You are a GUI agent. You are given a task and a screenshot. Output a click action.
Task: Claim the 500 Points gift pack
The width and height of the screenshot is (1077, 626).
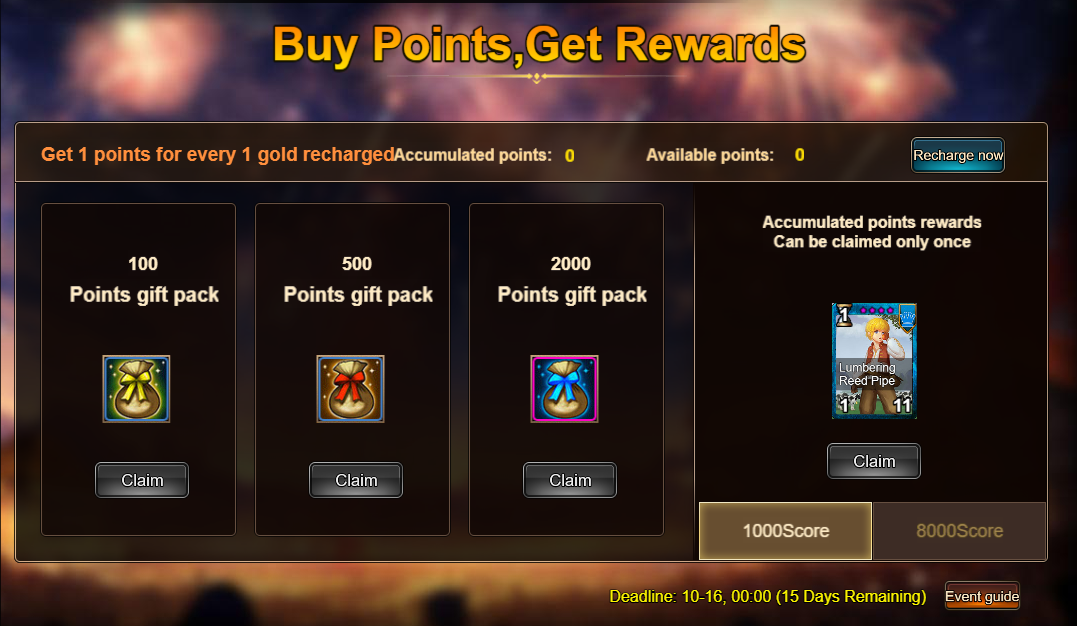click(x=356, y=480)
